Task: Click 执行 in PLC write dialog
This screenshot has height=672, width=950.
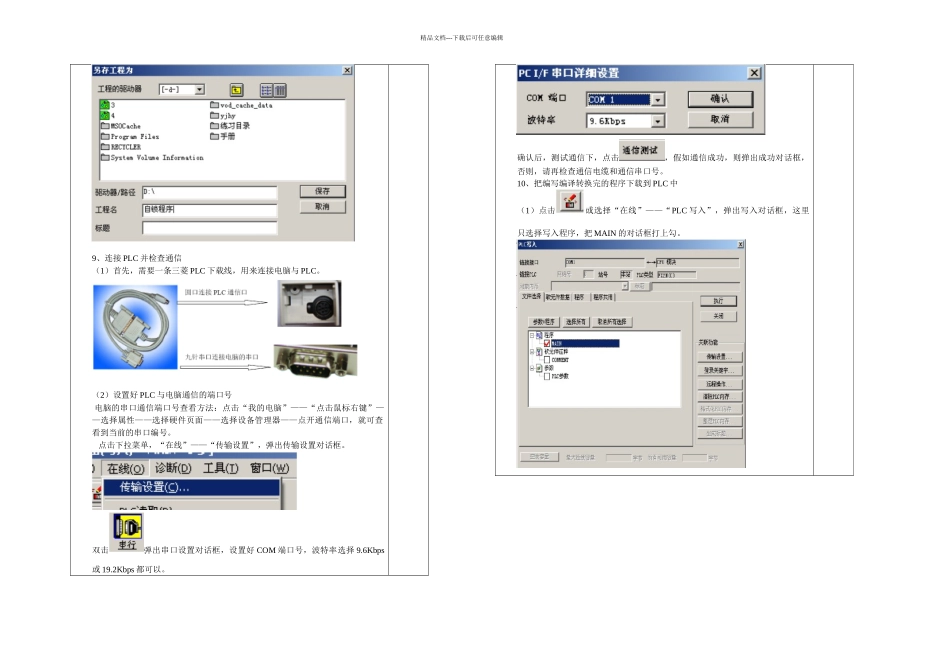Action: (719, 301)
